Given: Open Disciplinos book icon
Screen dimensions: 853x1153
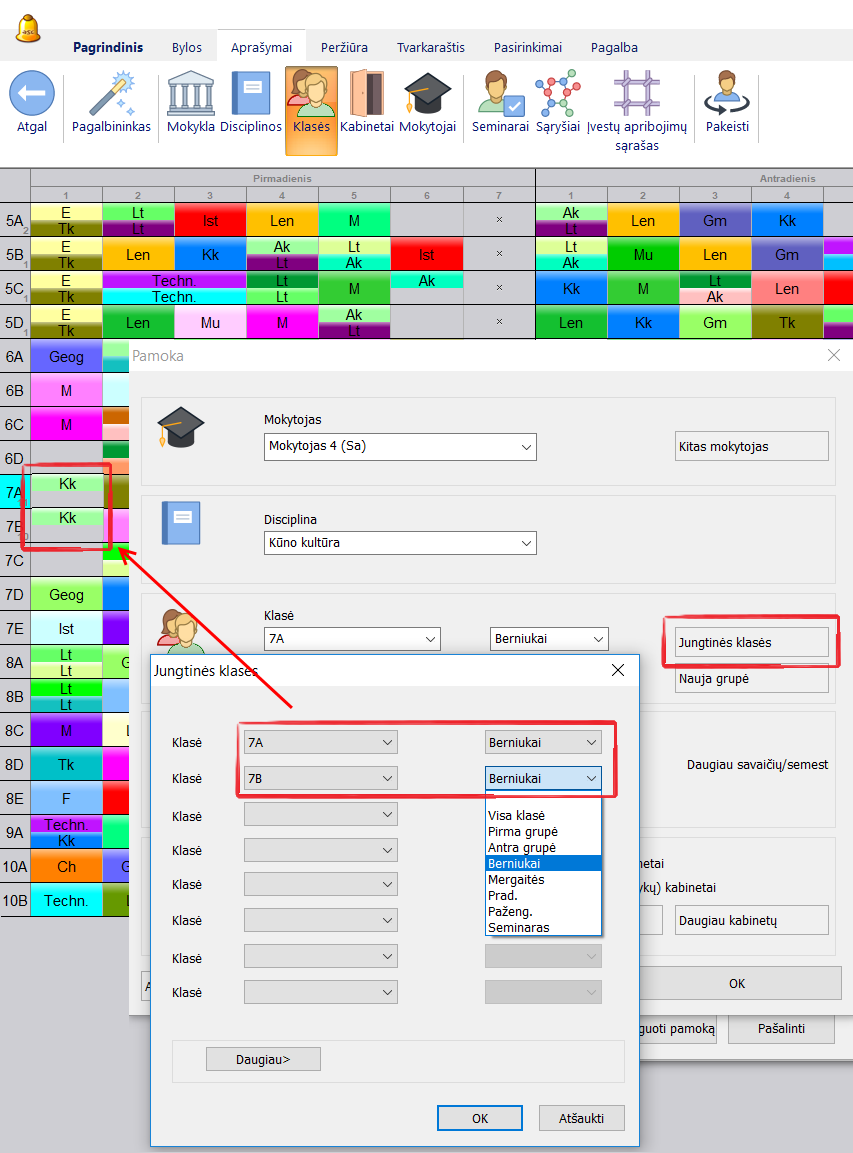Looking at the screenshot, I should [x=249, y=96].
